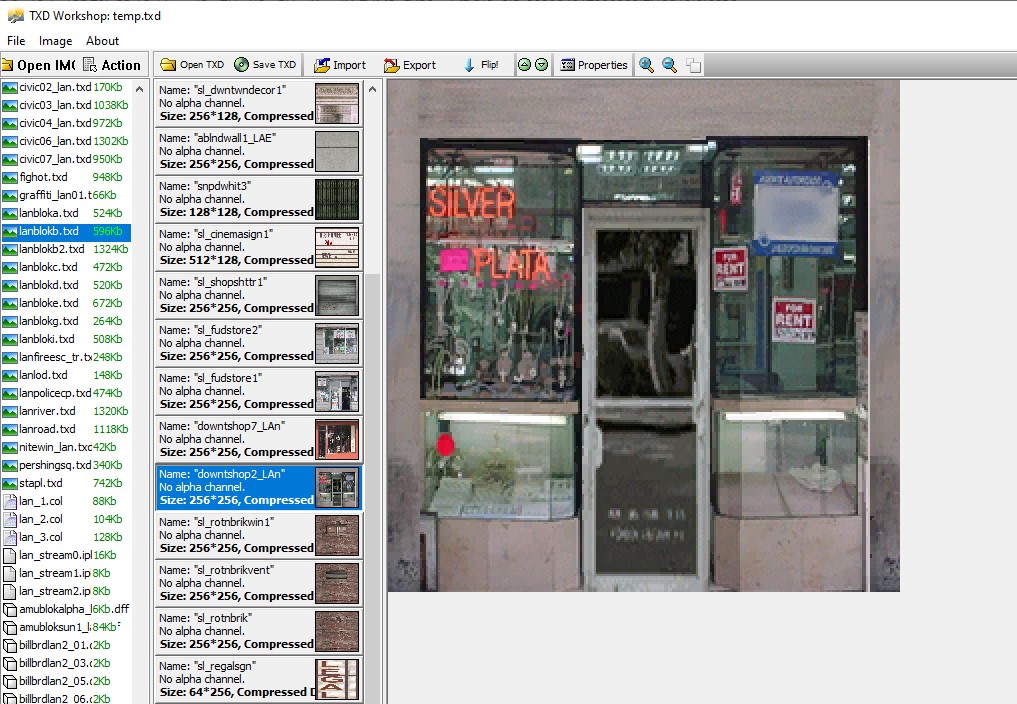Select lanbloki.txd in file list
The height and width of the screenshot is (704, 1017).
66,339
